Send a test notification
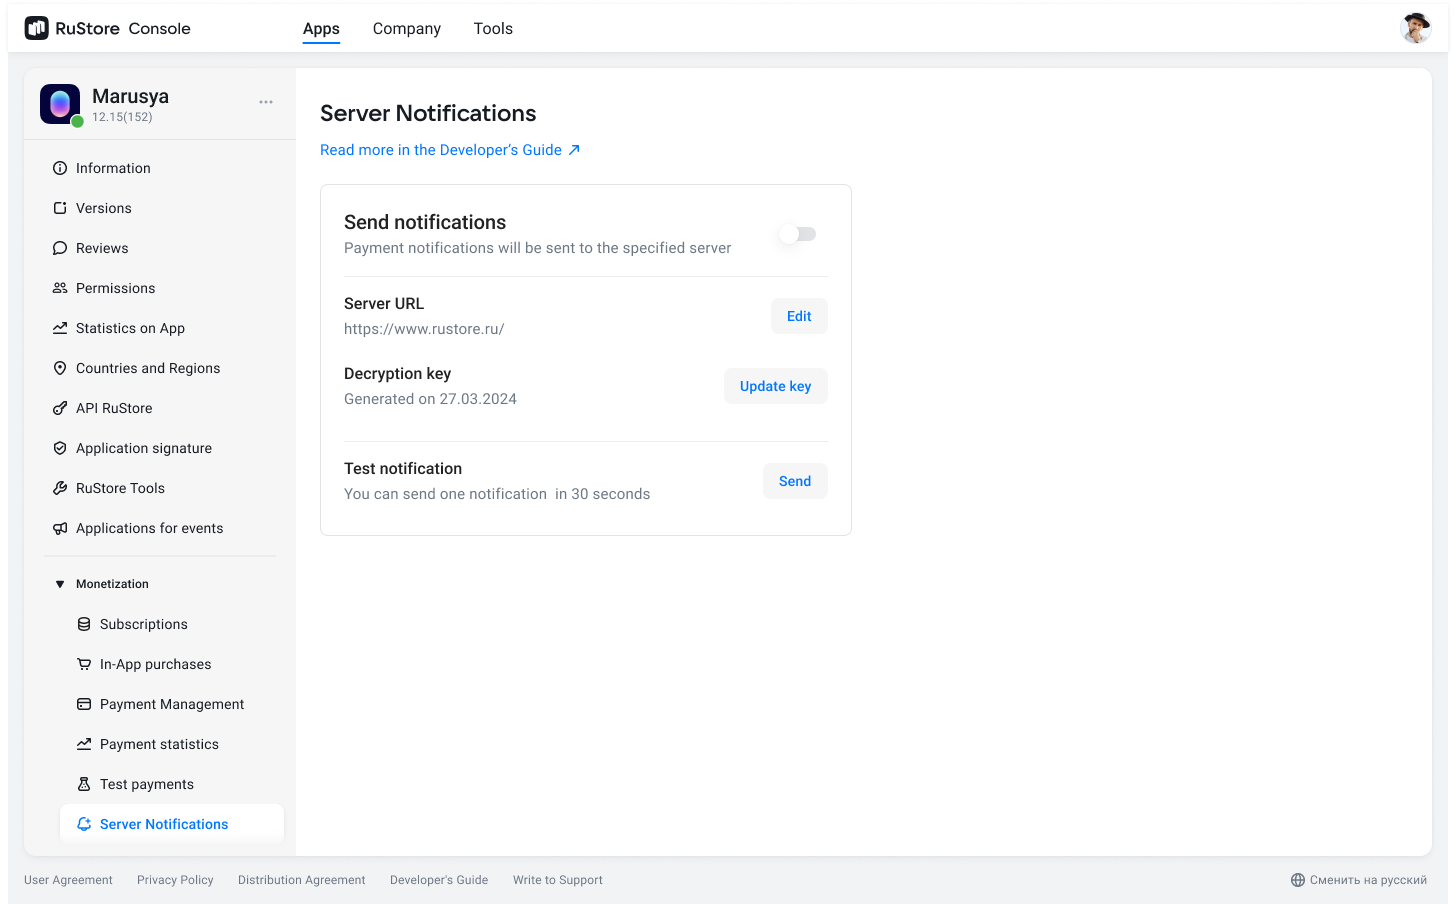Image resolution: width=1456 pixels, height=904 pixels. pos(794,481)
